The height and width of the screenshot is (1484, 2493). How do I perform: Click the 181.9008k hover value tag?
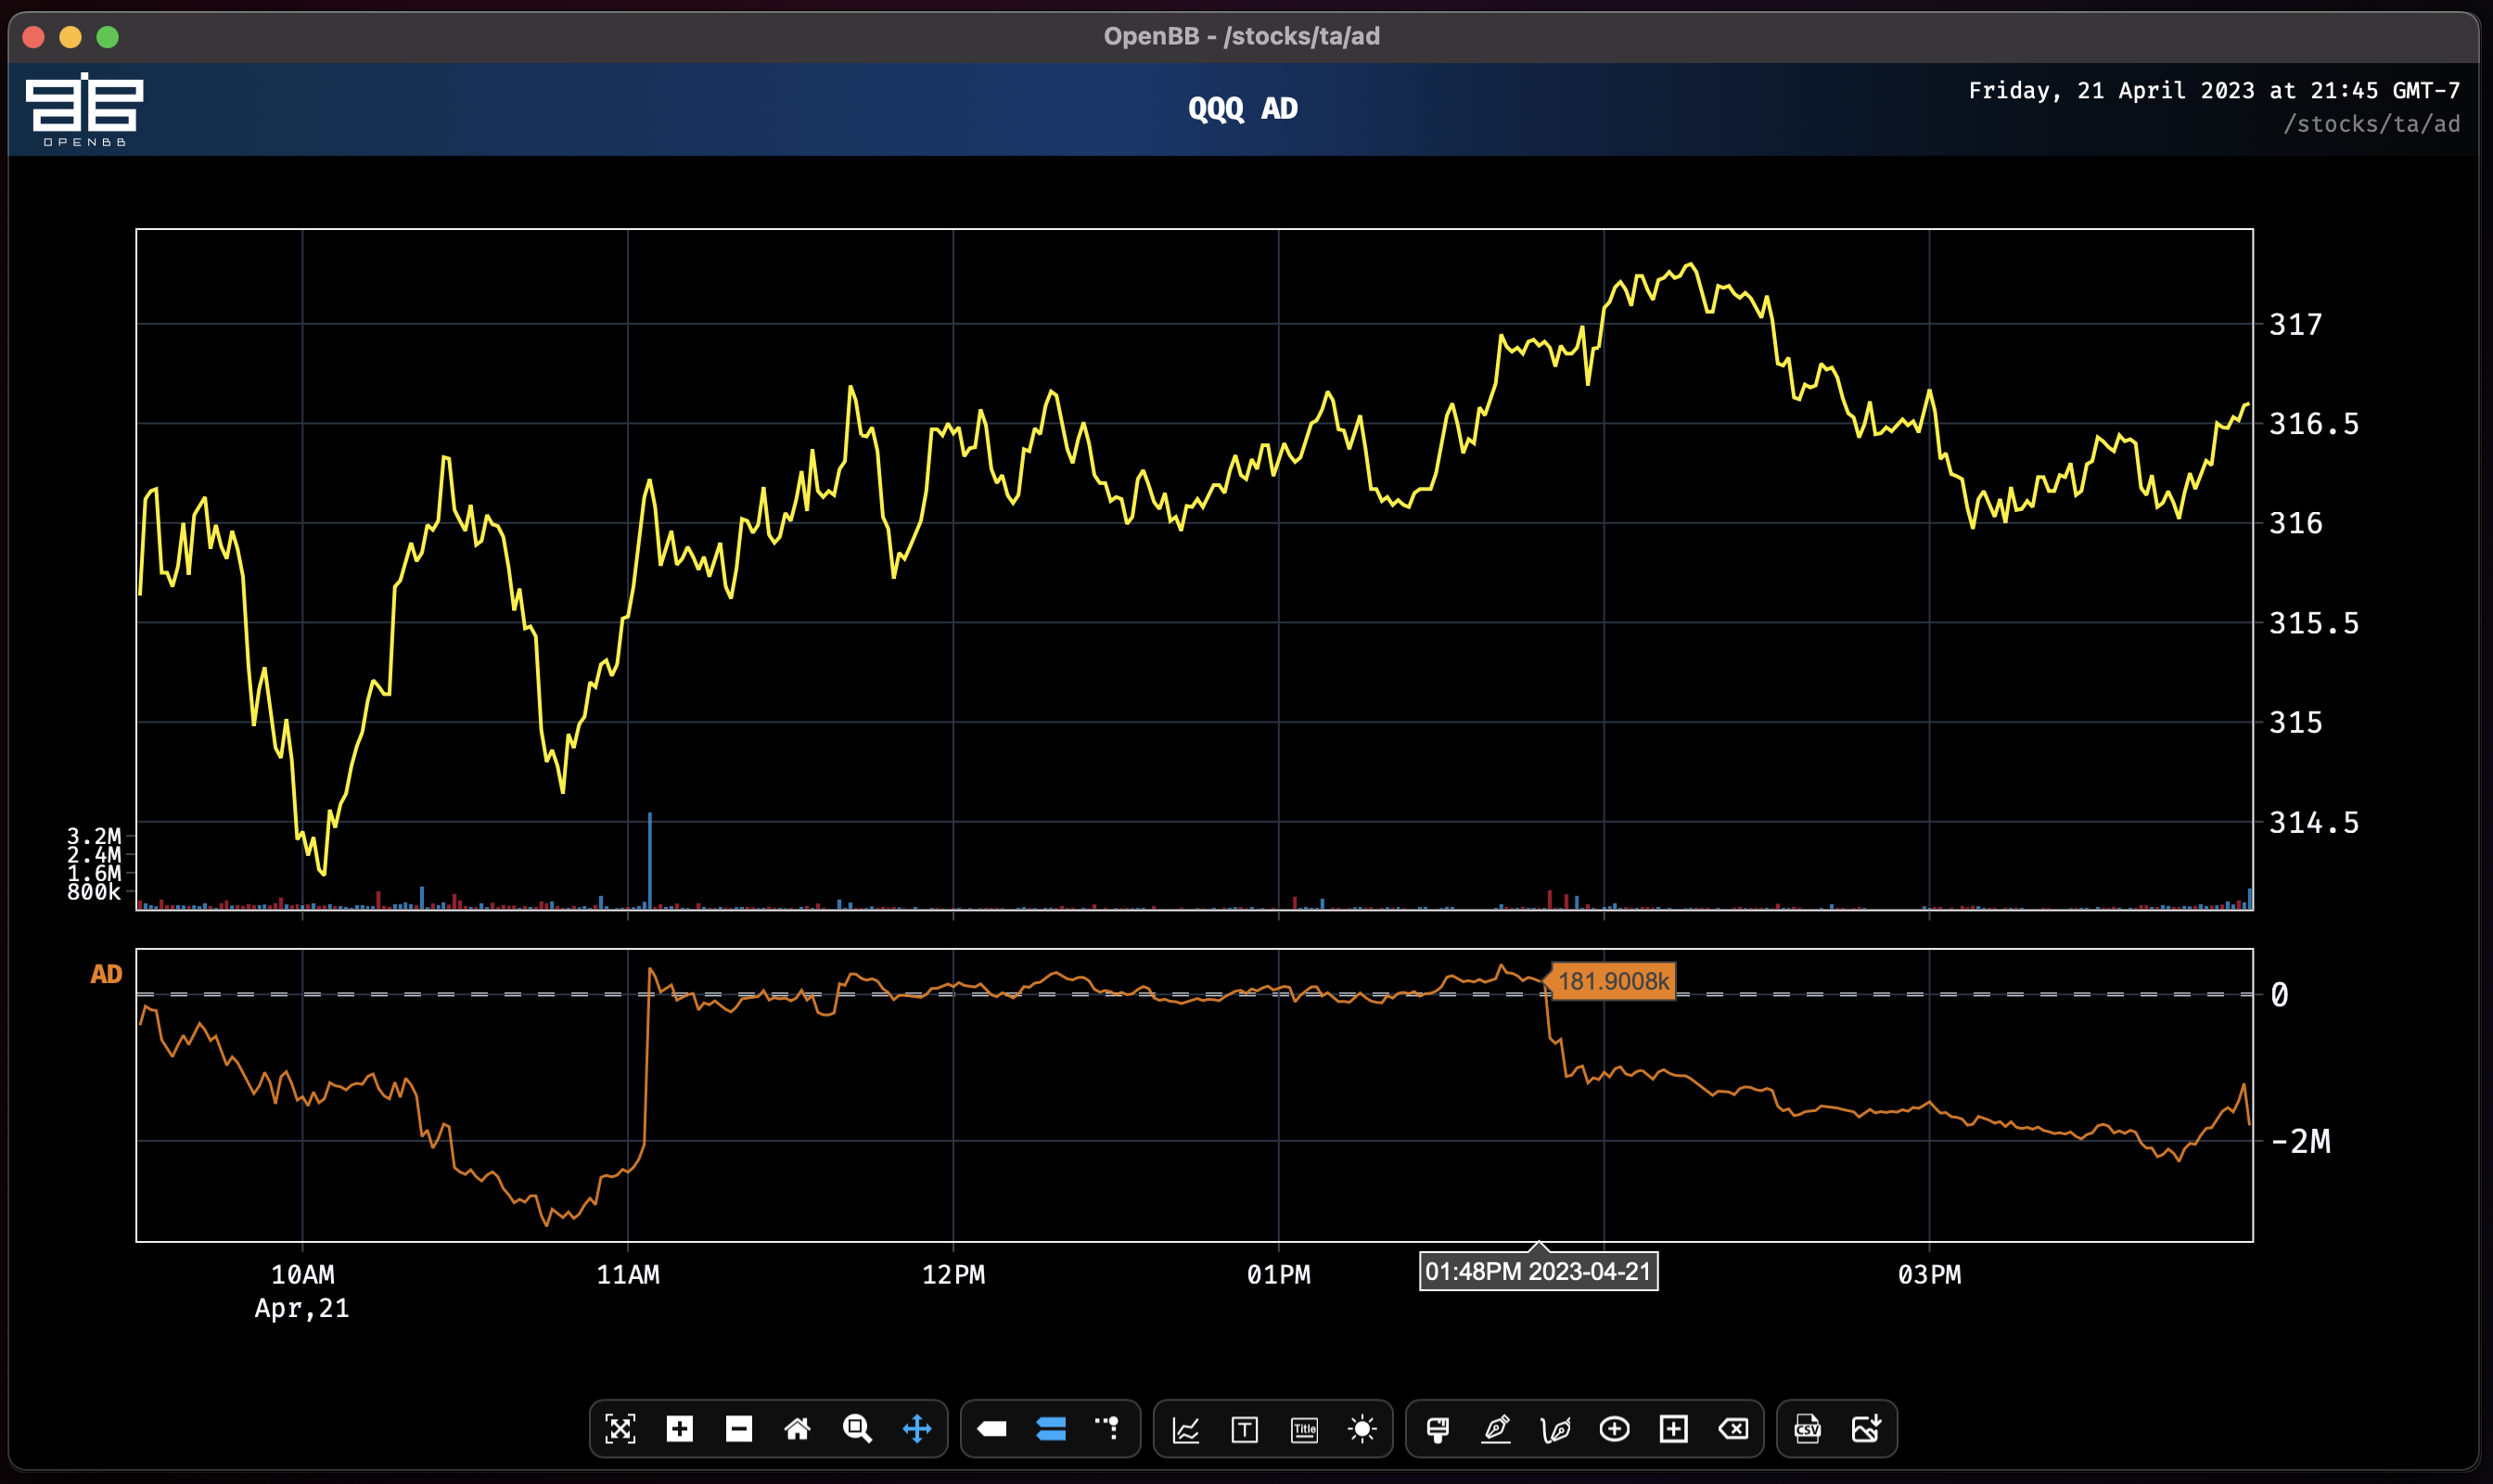(1613, 981)
